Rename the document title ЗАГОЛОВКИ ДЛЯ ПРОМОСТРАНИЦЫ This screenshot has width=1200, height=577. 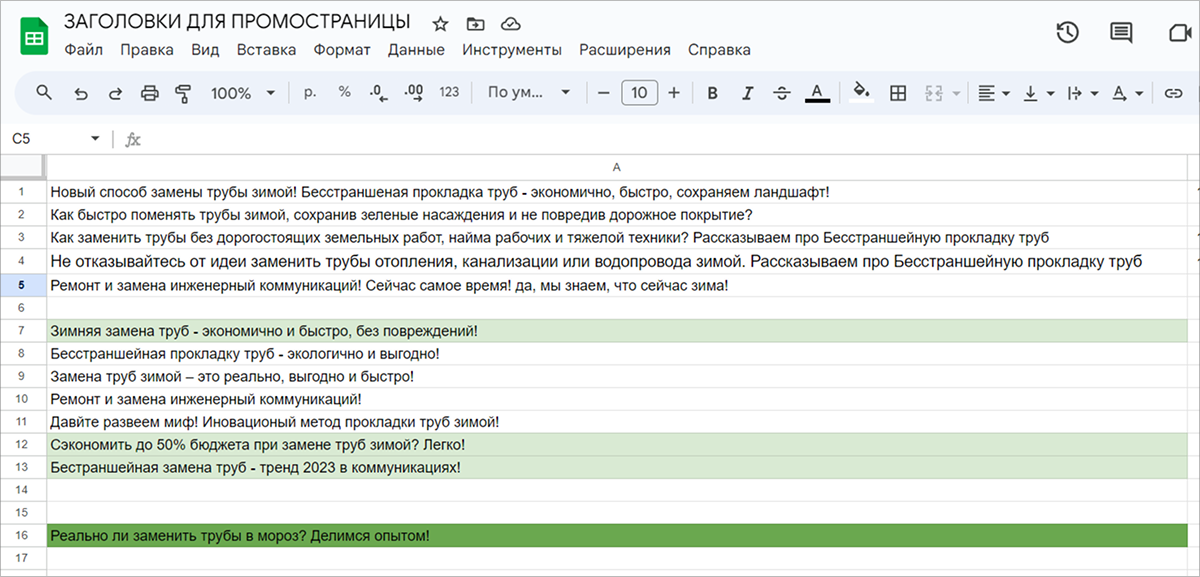tap(237, 22)
